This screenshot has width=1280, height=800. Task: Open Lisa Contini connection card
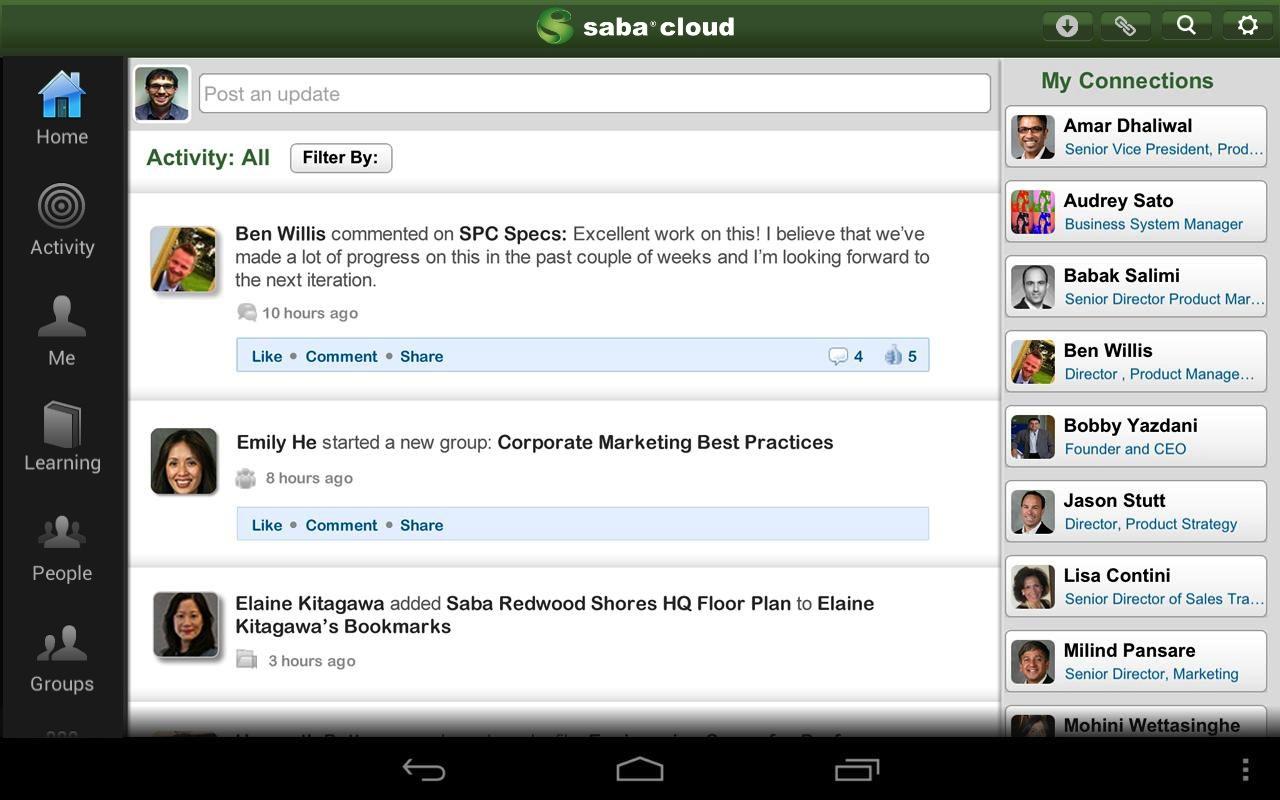pos(1136,586)
